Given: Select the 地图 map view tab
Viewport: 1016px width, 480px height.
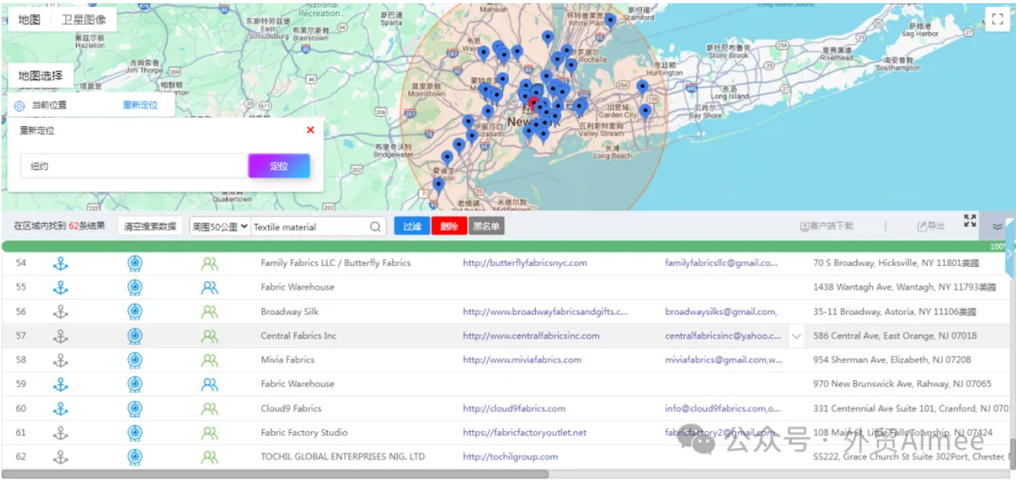Looking at the screenshot, I should point(29,20).
